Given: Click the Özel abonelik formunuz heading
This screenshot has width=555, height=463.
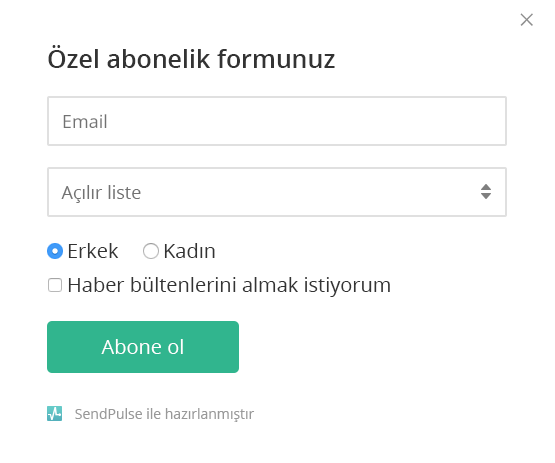Looking at the screenshot, I should click(191, 58).
